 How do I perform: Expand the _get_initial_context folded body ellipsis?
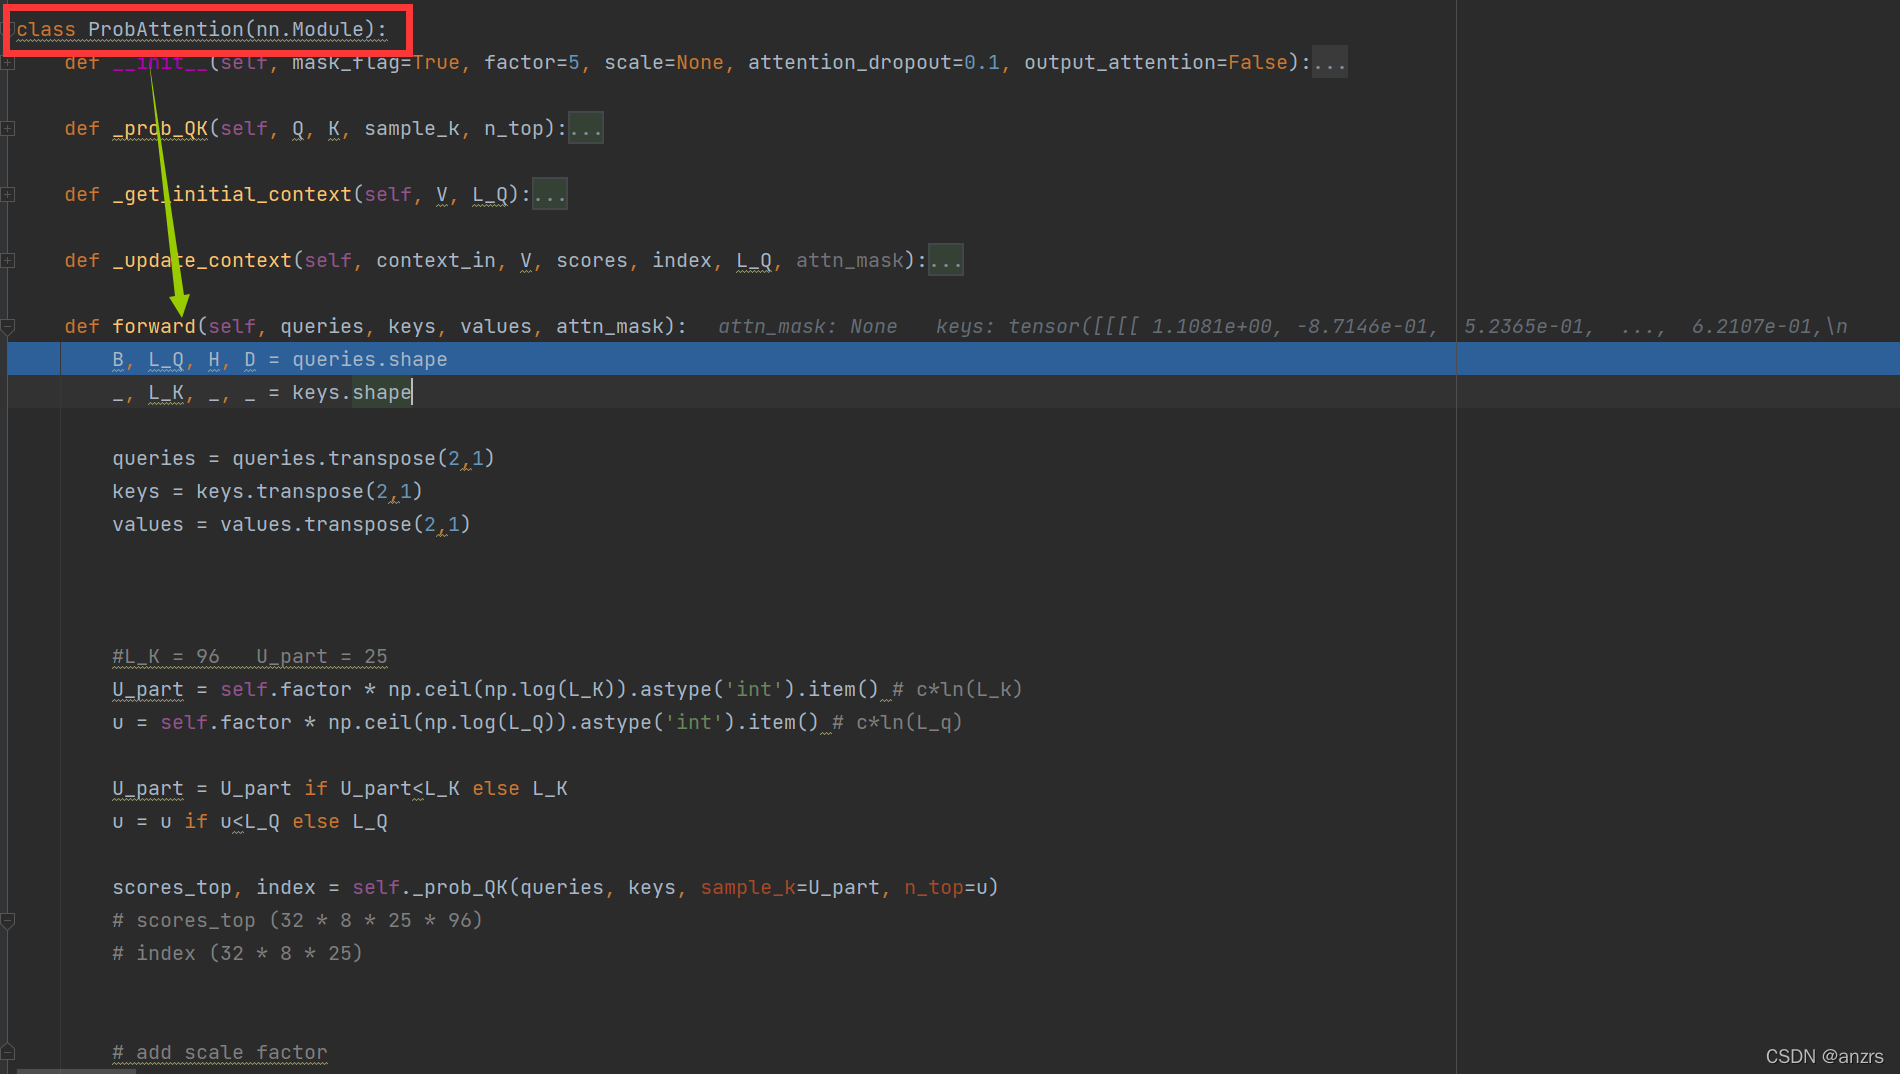(550, 193)
